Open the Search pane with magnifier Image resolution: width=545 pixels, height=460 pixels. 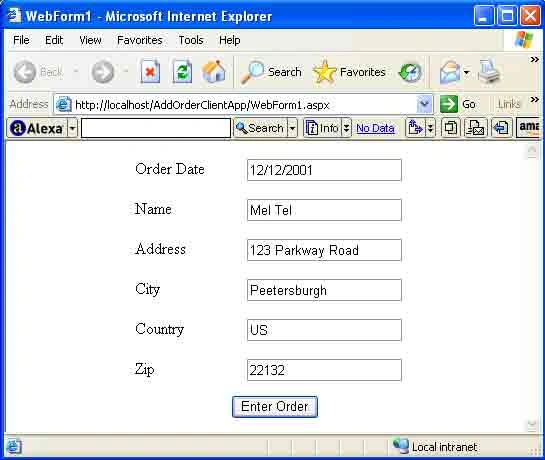(271, 72)
